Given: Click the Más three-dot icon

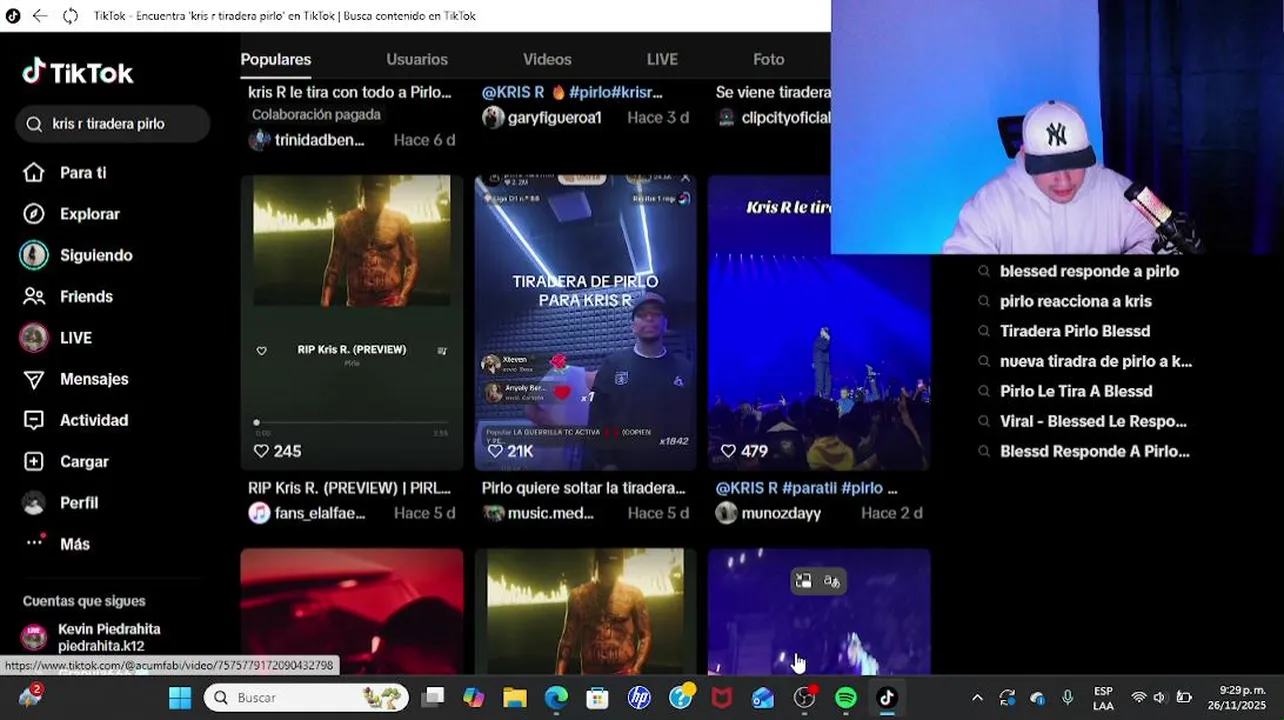Looking at the screenshot, I should click(x=35, y=541).
